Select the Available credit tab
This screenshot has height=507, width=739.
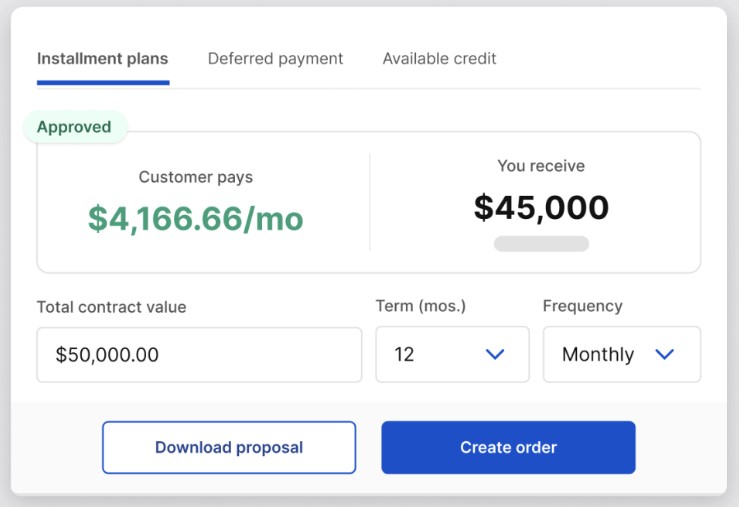coord(439,59)
